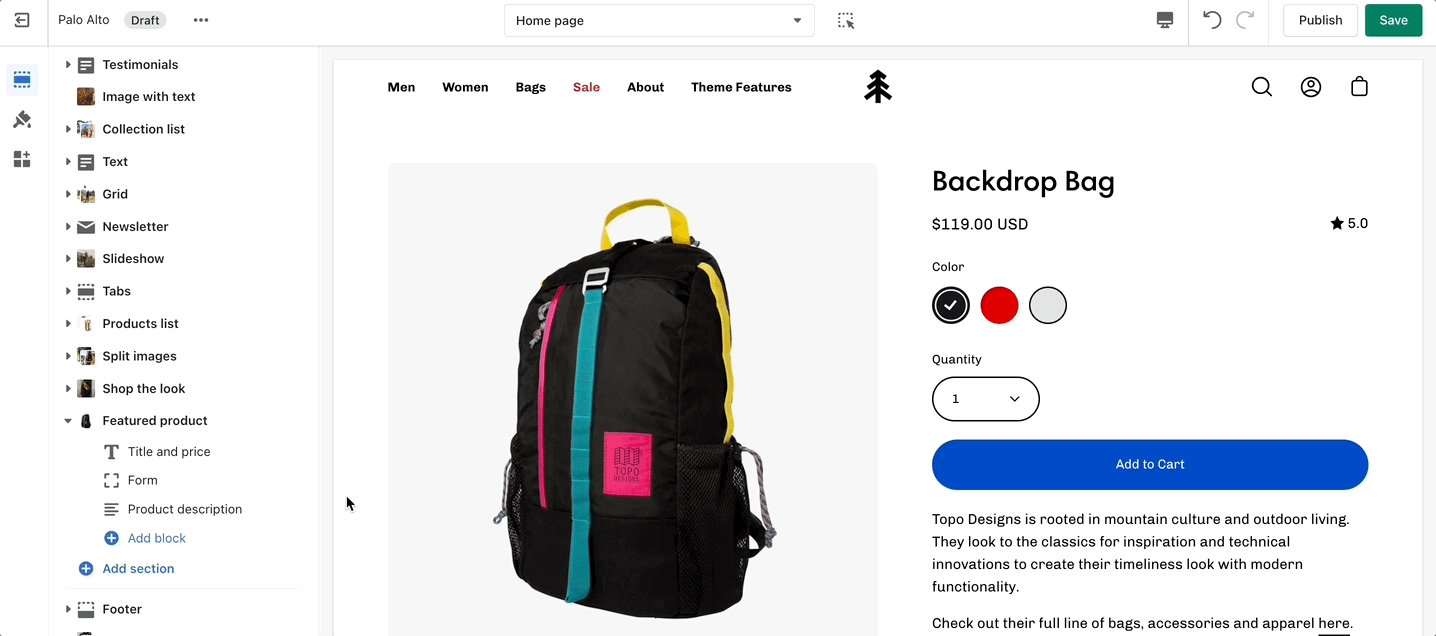
Task: Expand the Testimonials section
Action: tap(68, 64)
